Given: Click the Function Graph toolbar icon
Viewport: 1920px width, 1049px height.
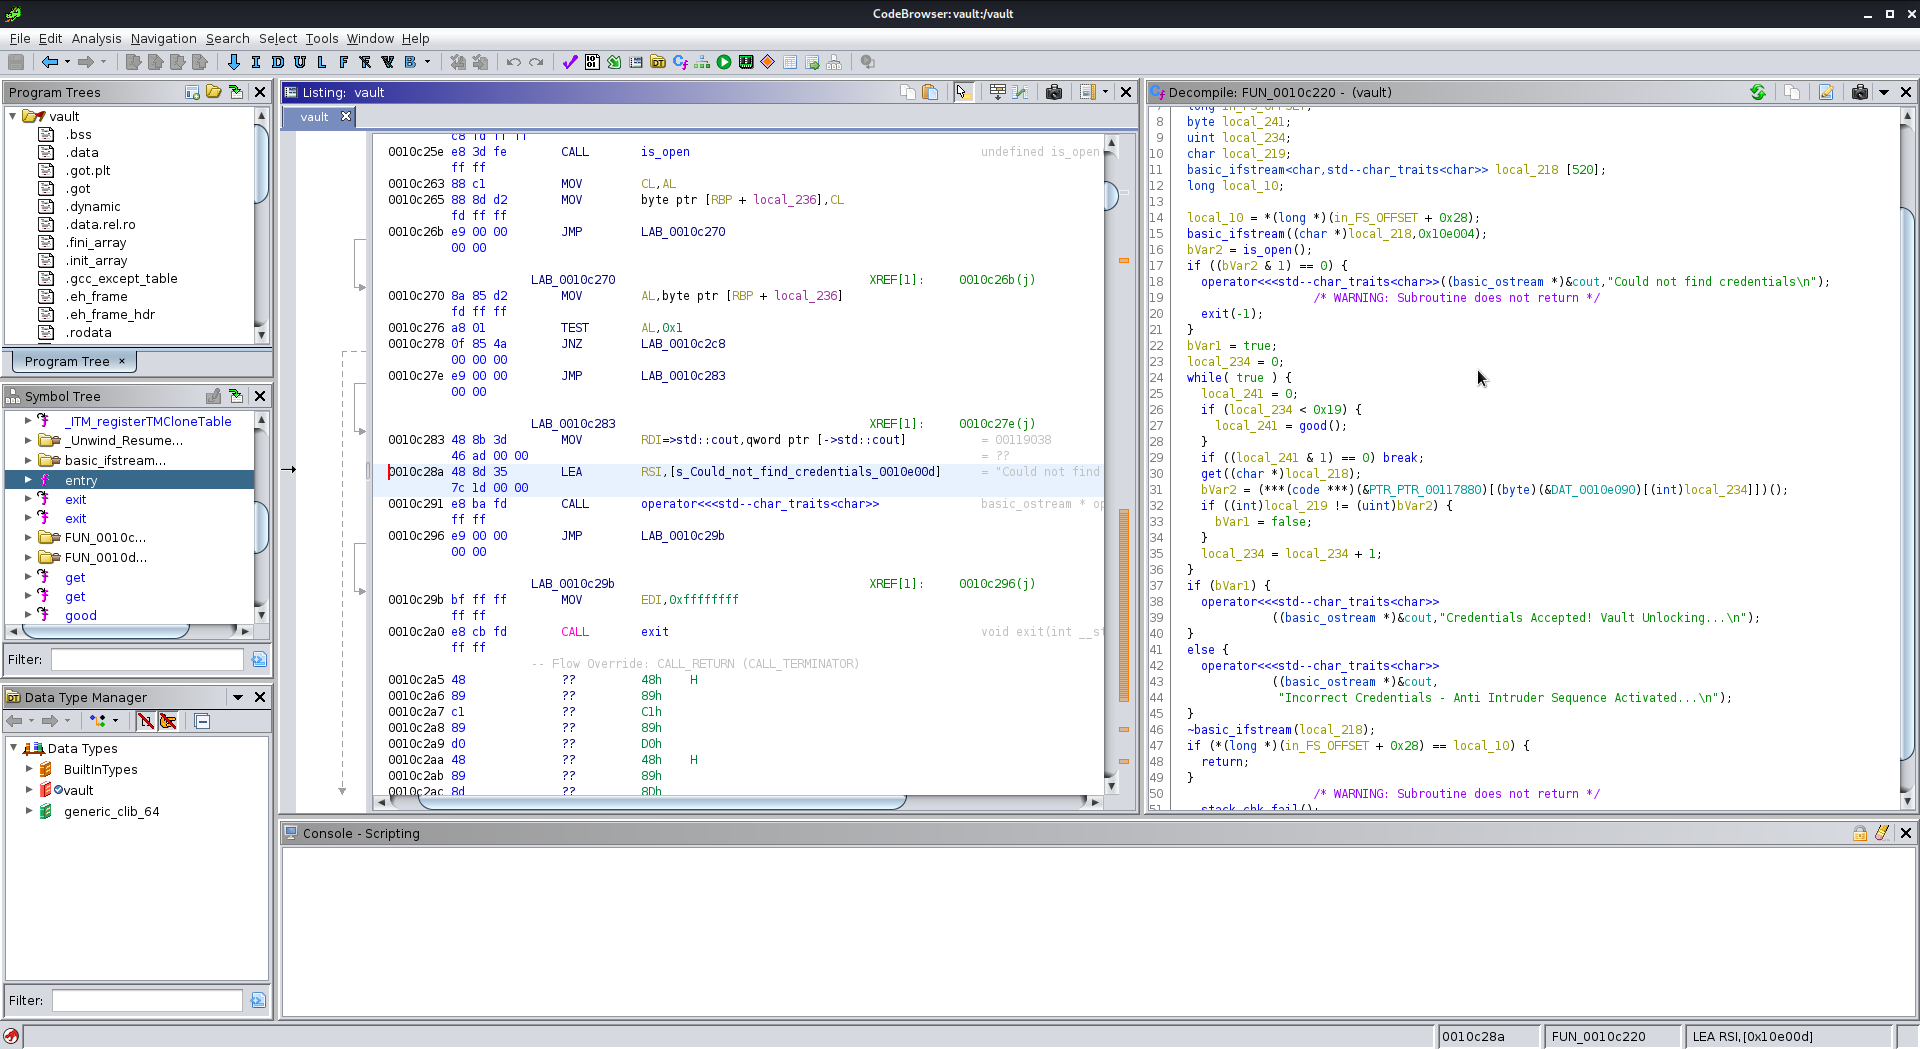Looking at the screenshot, I should pyautogui.click(x=702, y=62).
